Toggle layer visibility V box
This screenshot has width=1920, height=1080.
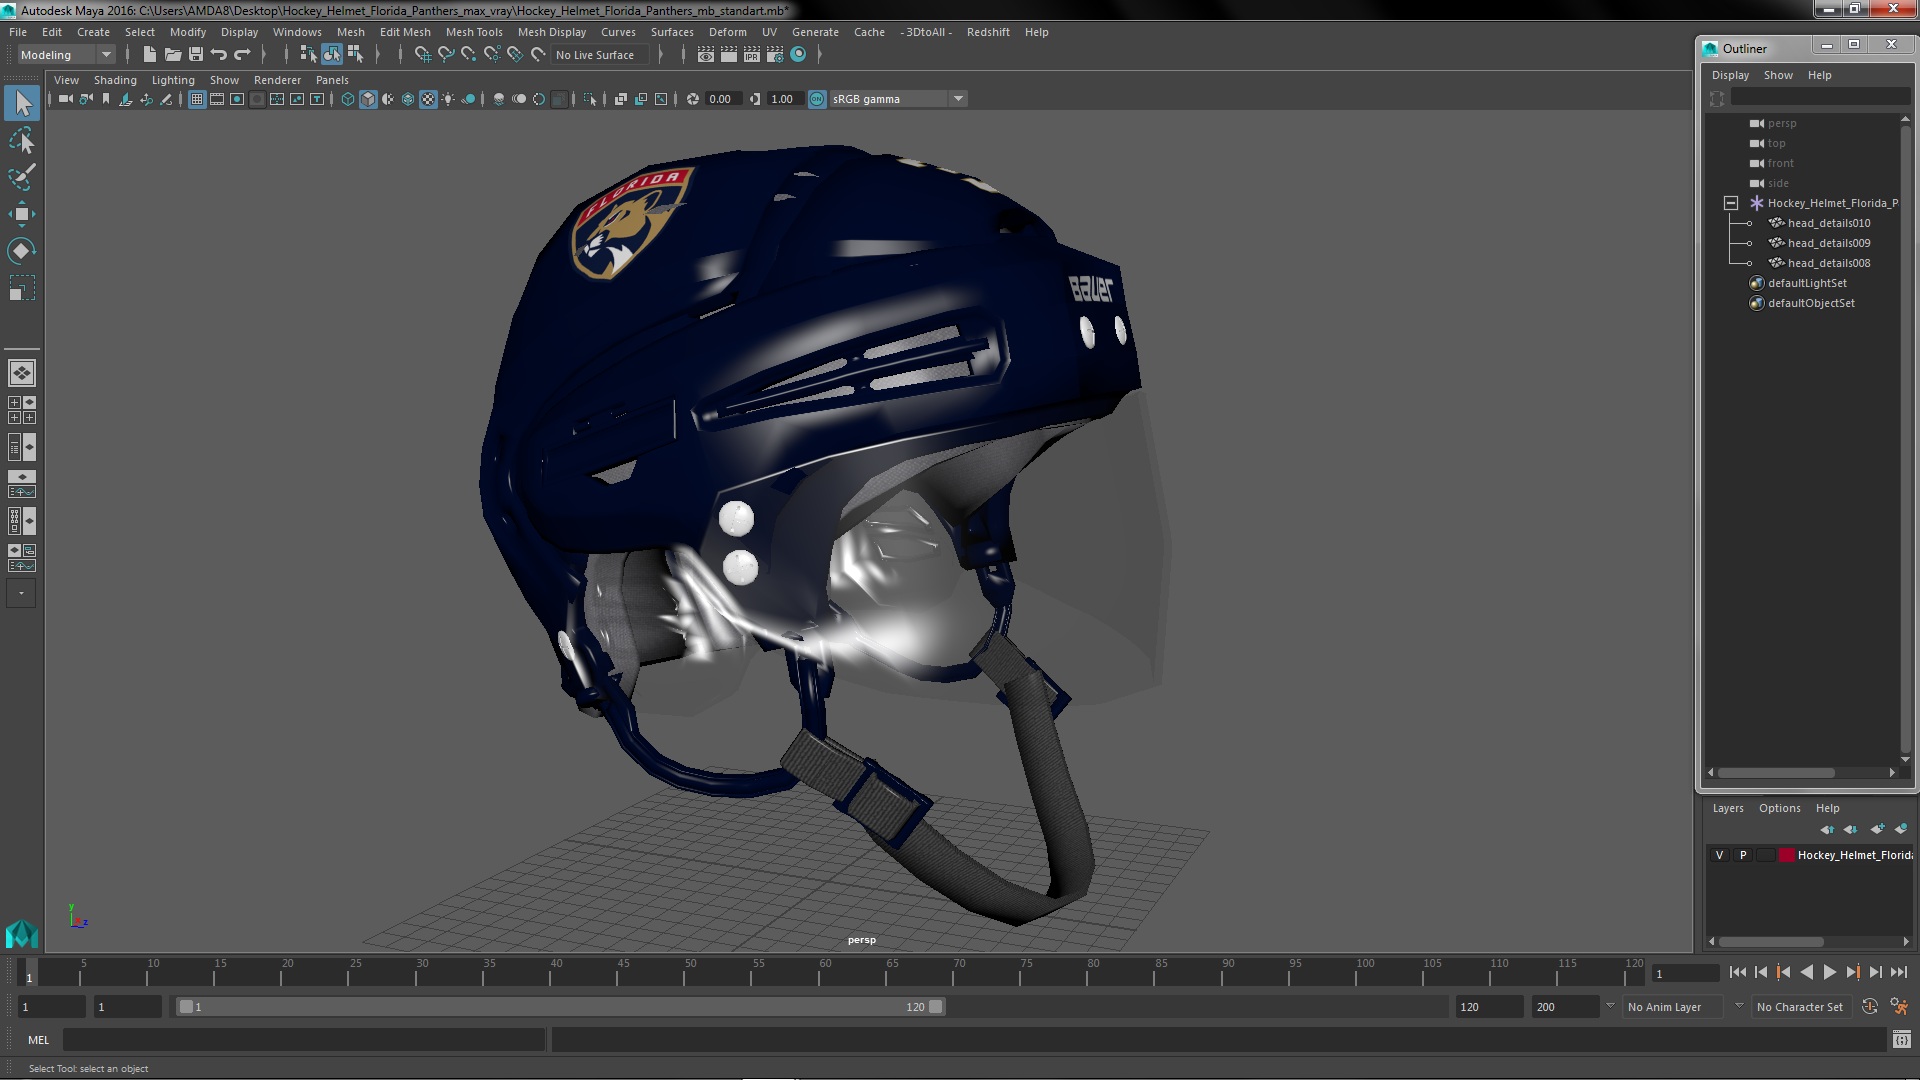pyautogui.click(x=1719, y=855)
